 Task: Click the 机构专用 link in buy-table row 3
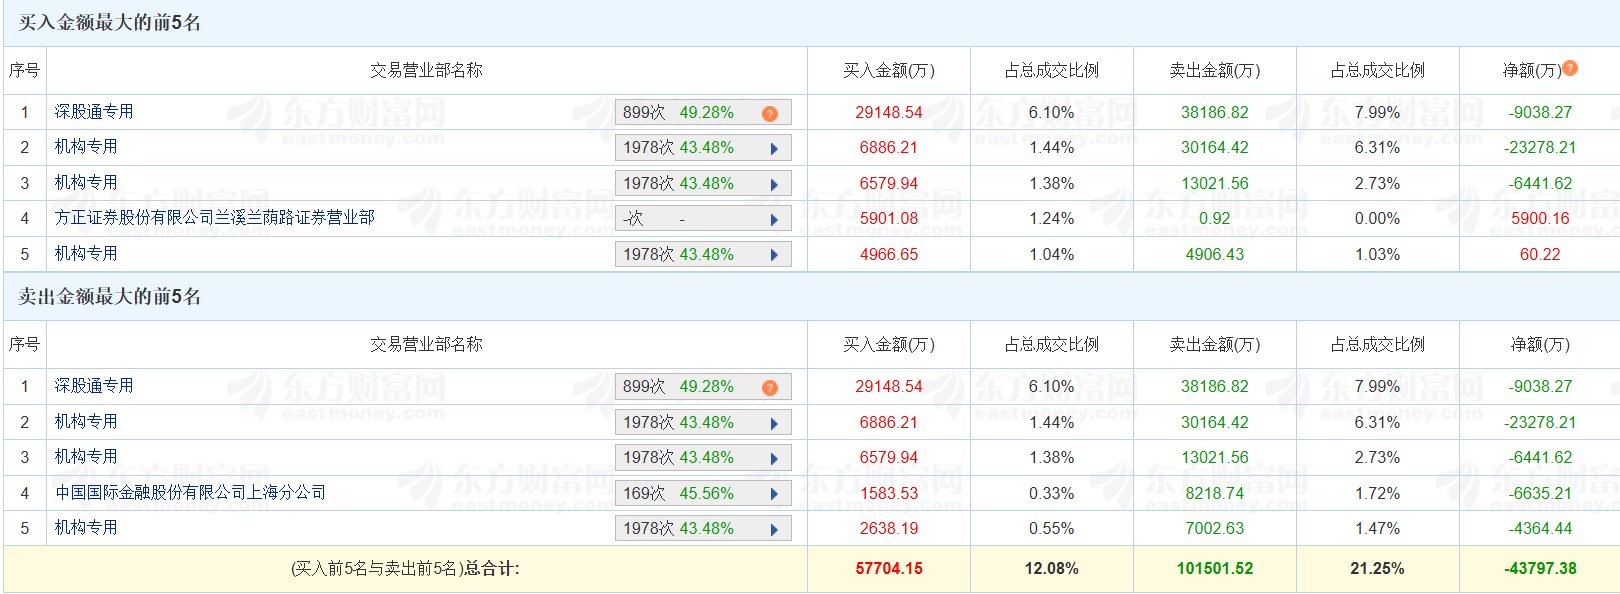86,183
